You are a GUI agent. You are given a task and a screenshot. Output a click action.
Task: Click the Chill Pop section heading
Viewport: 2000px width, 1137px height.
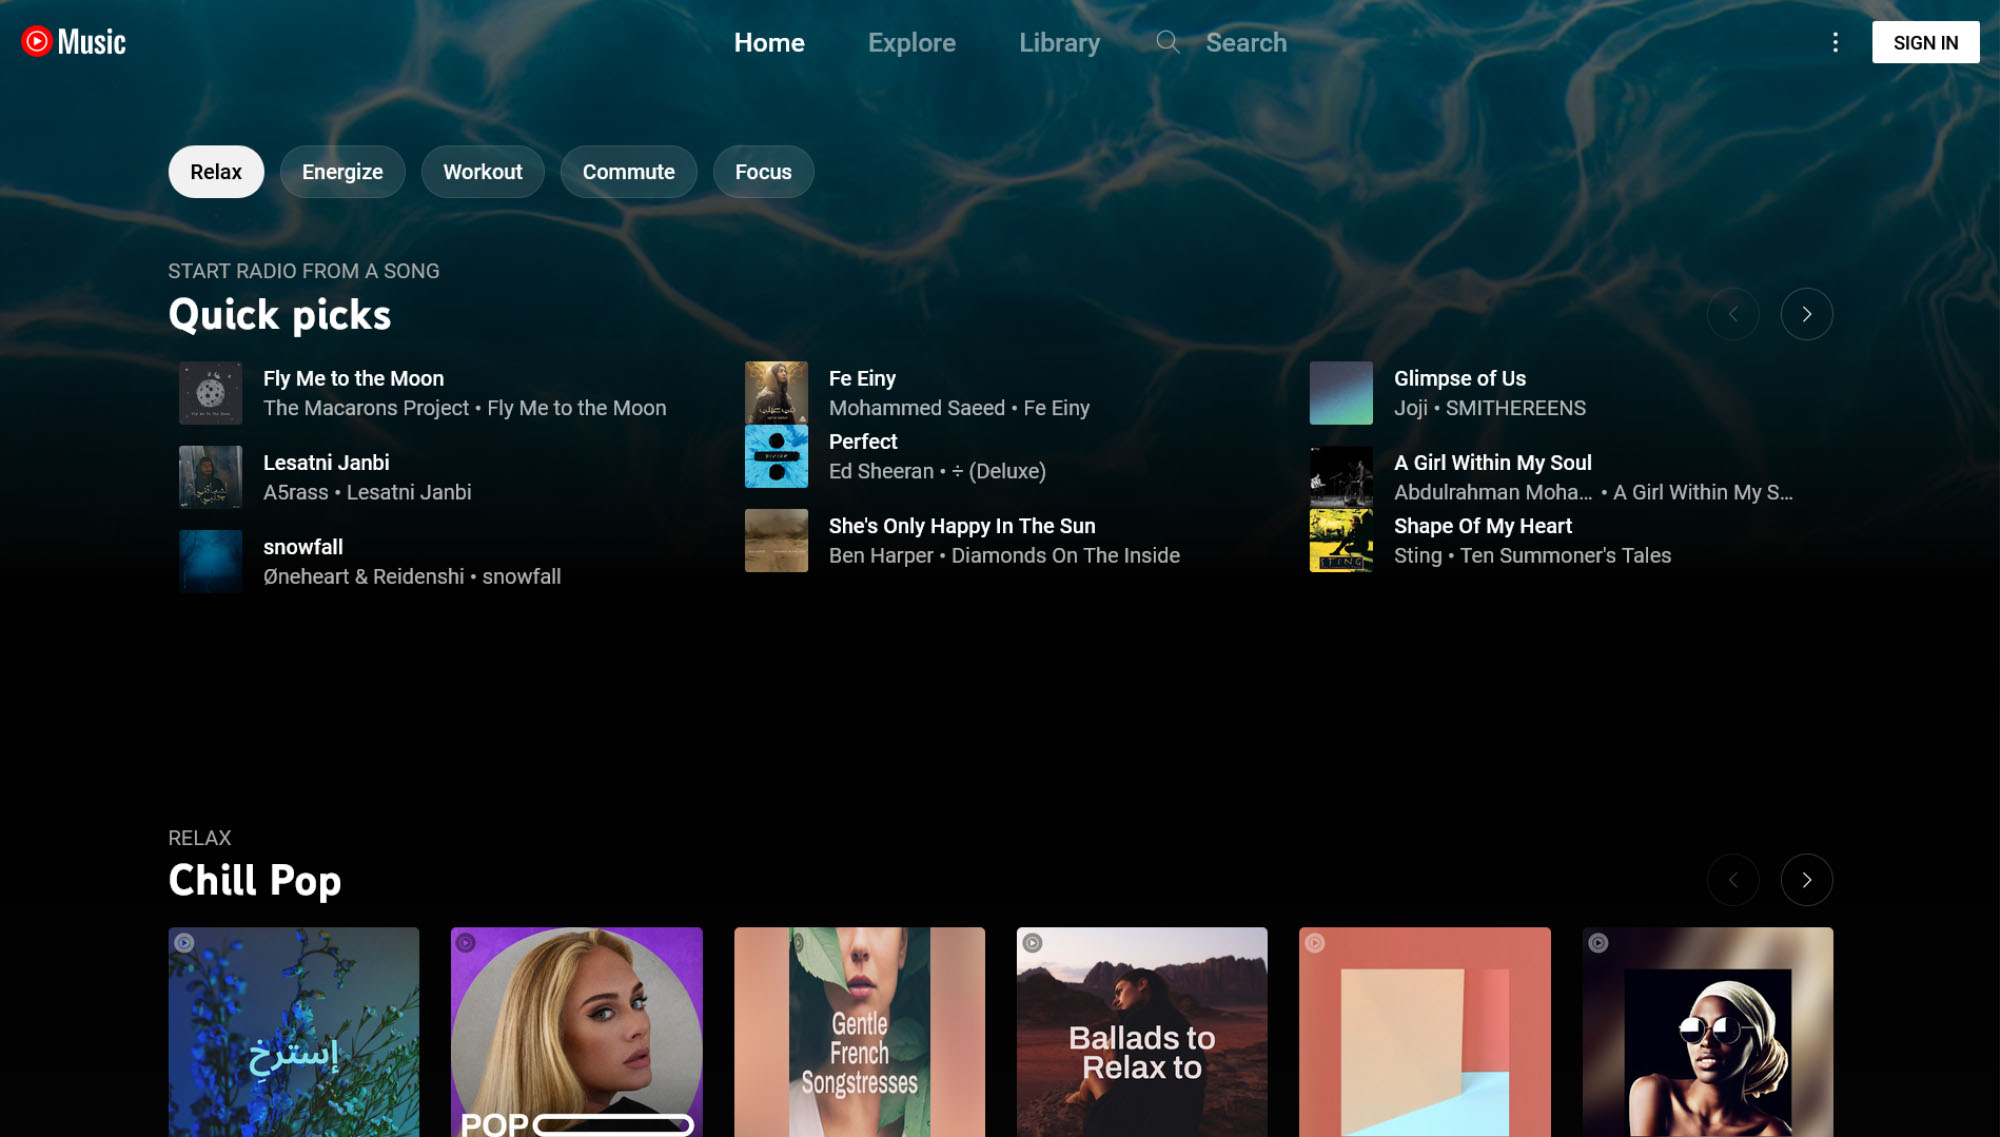point(255,881)
